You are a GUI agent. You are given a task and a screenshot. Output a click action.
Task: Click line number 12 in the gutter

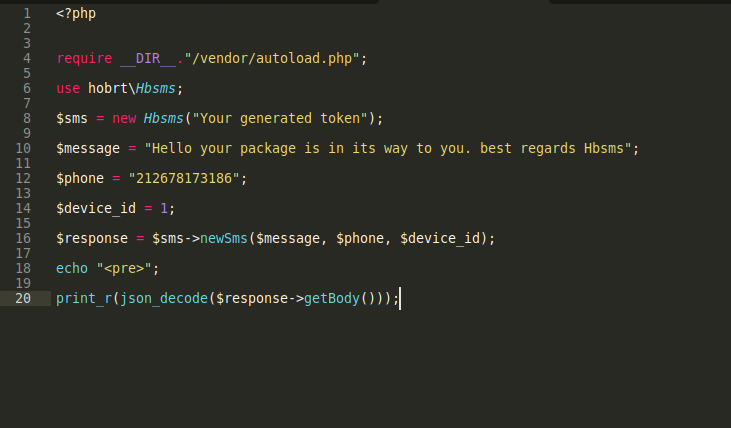23,178
